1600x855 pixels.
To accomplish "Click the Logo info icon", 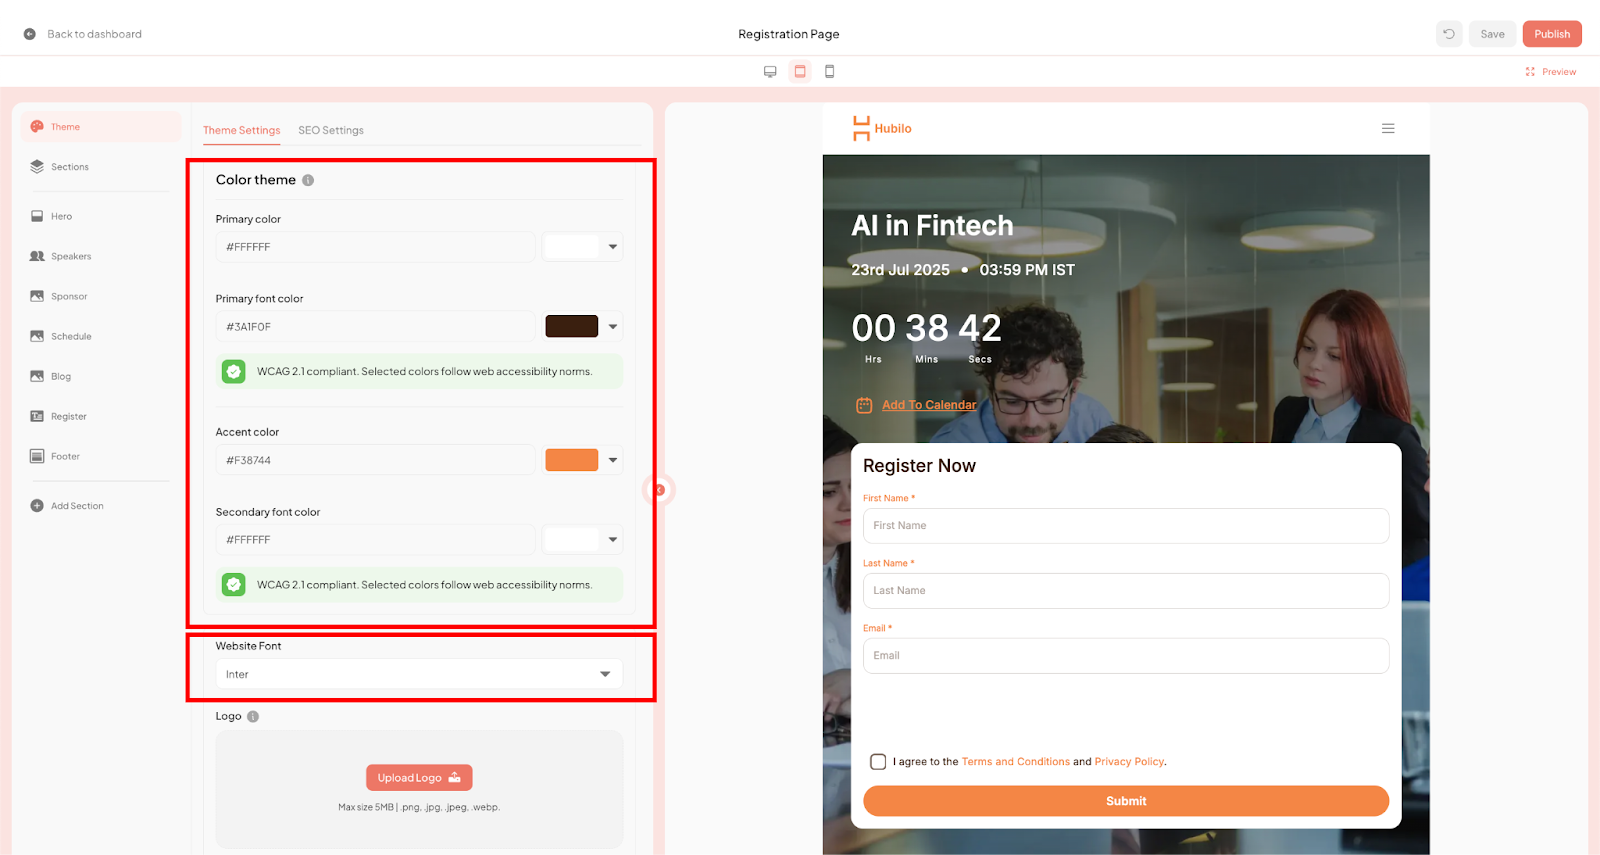I will [253, 717].
